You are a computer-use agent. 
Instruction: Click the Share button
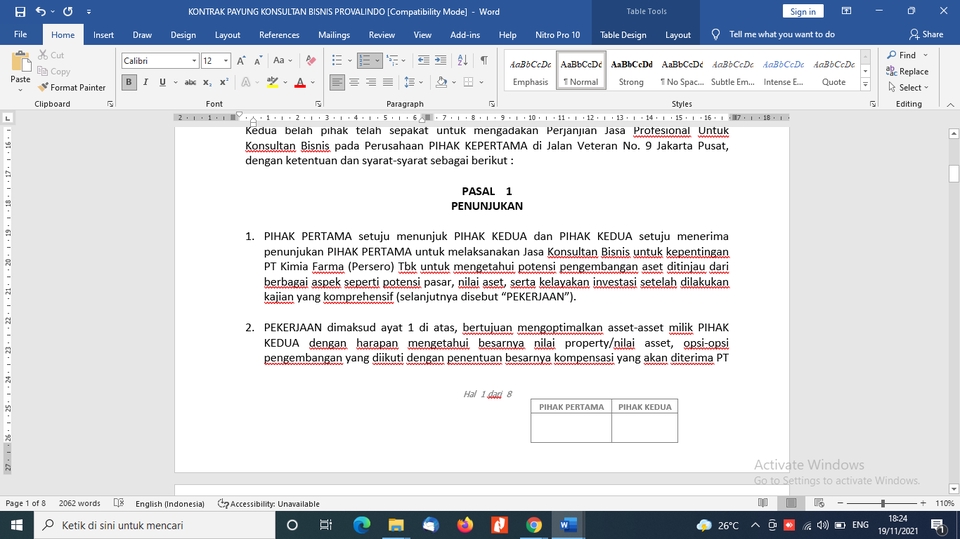926,34
